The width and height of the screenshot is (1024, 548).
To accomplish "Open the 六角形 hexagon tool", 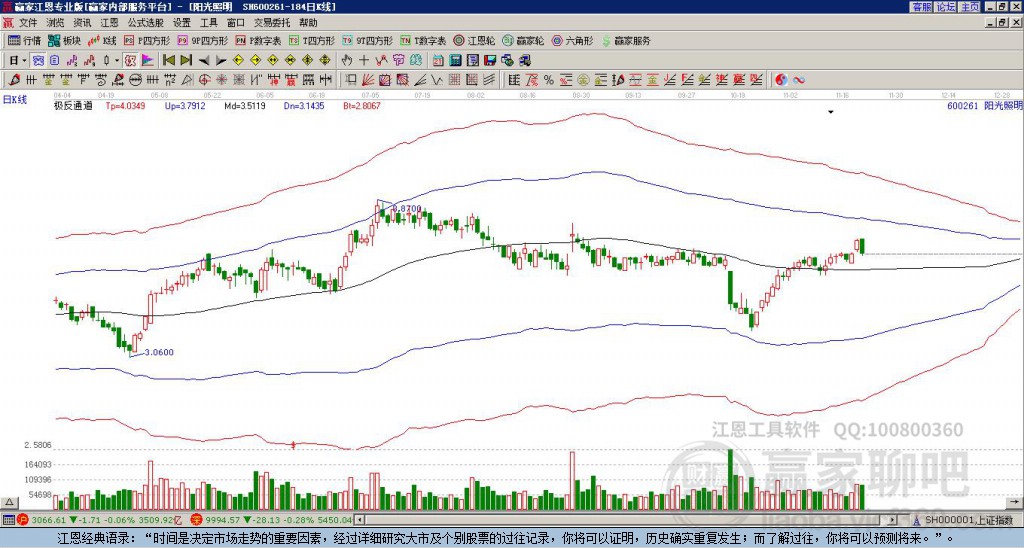I will 573,40.
